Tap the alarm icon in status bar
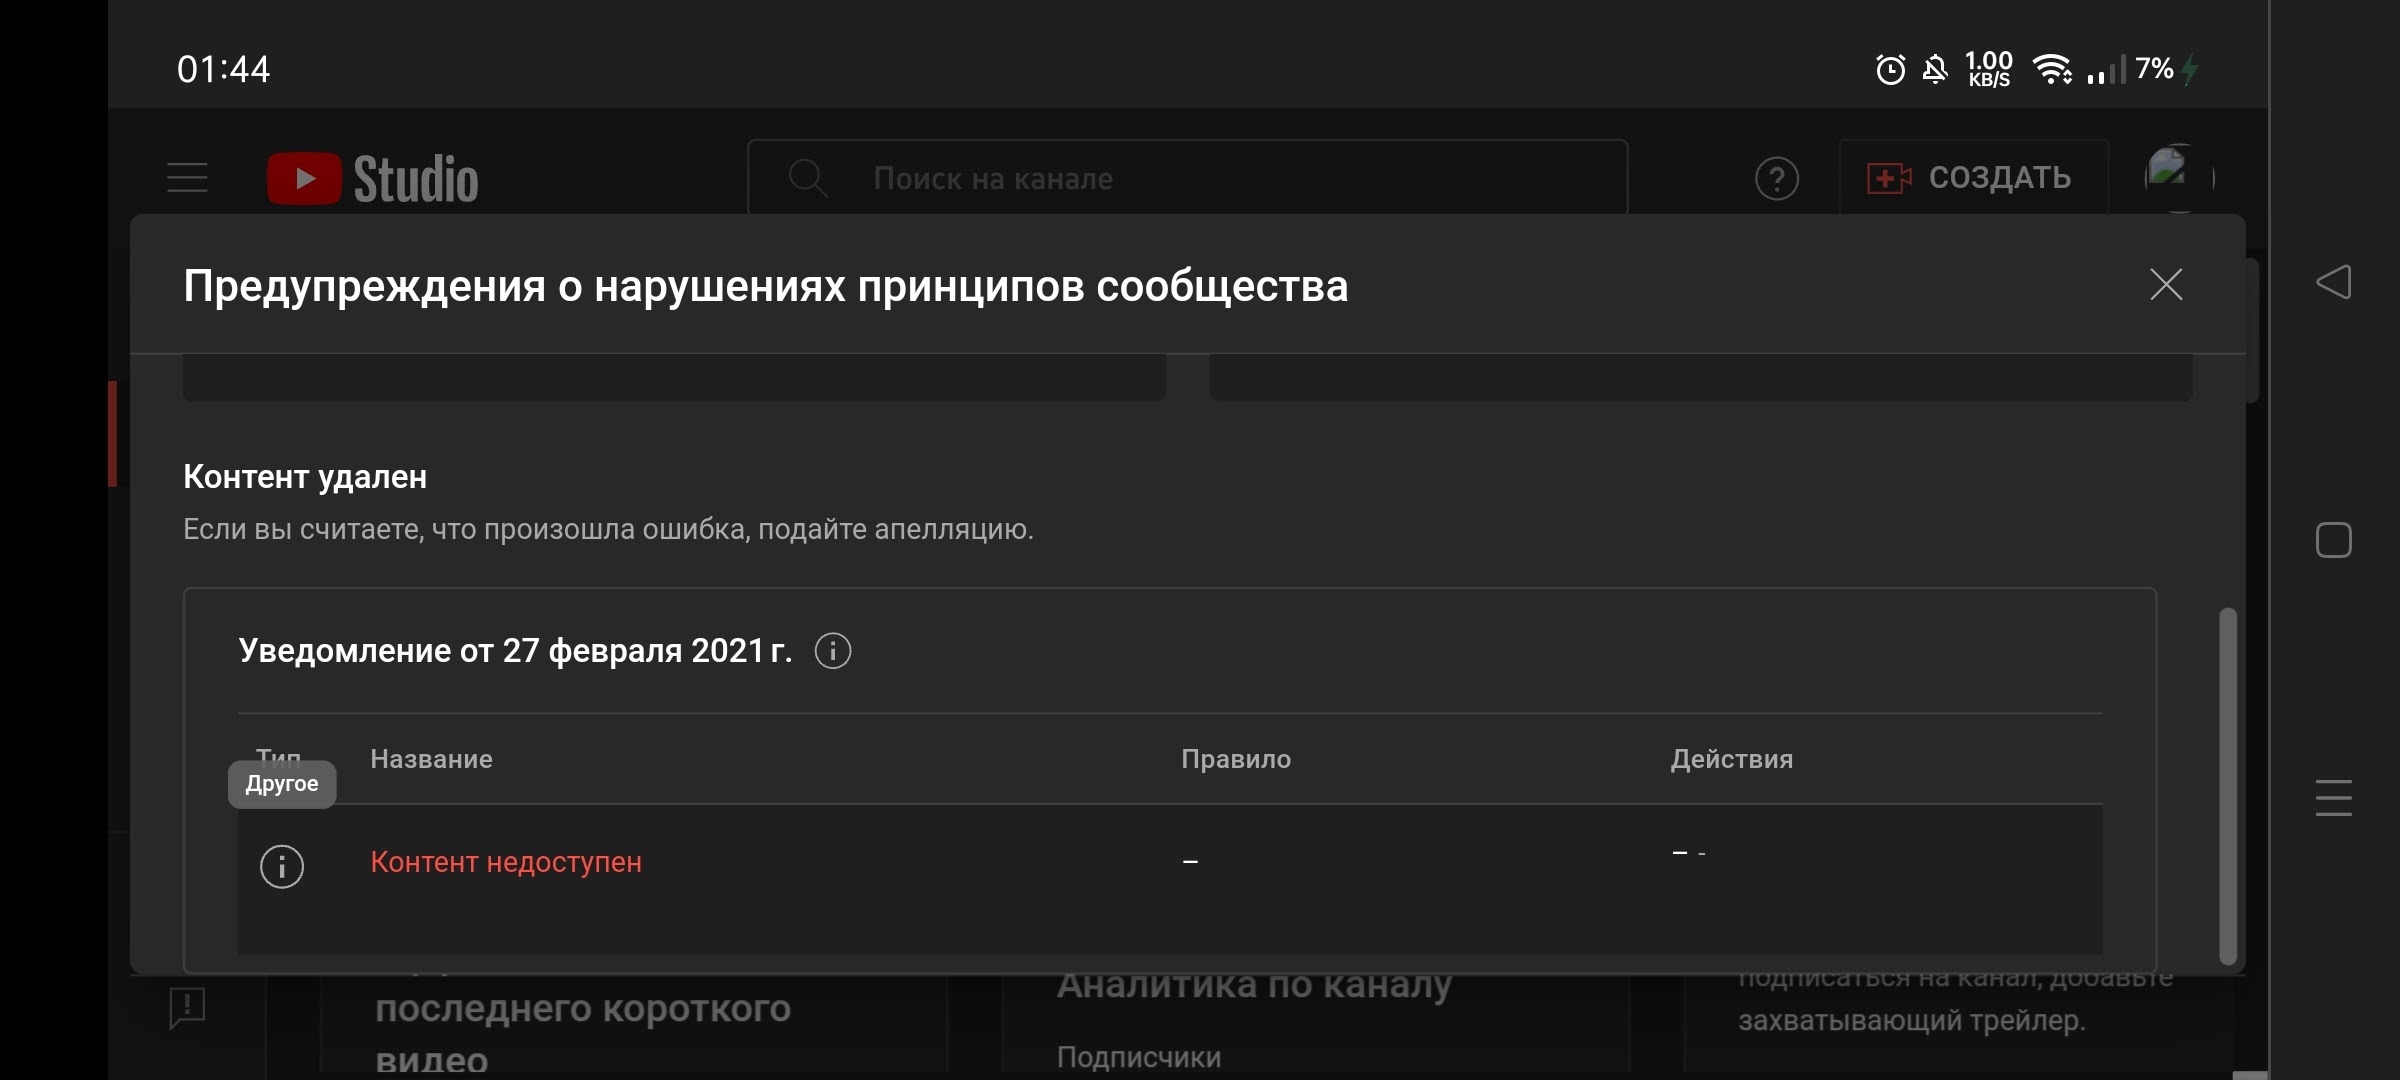Screen dimensions: 2400x1080 1890,69
